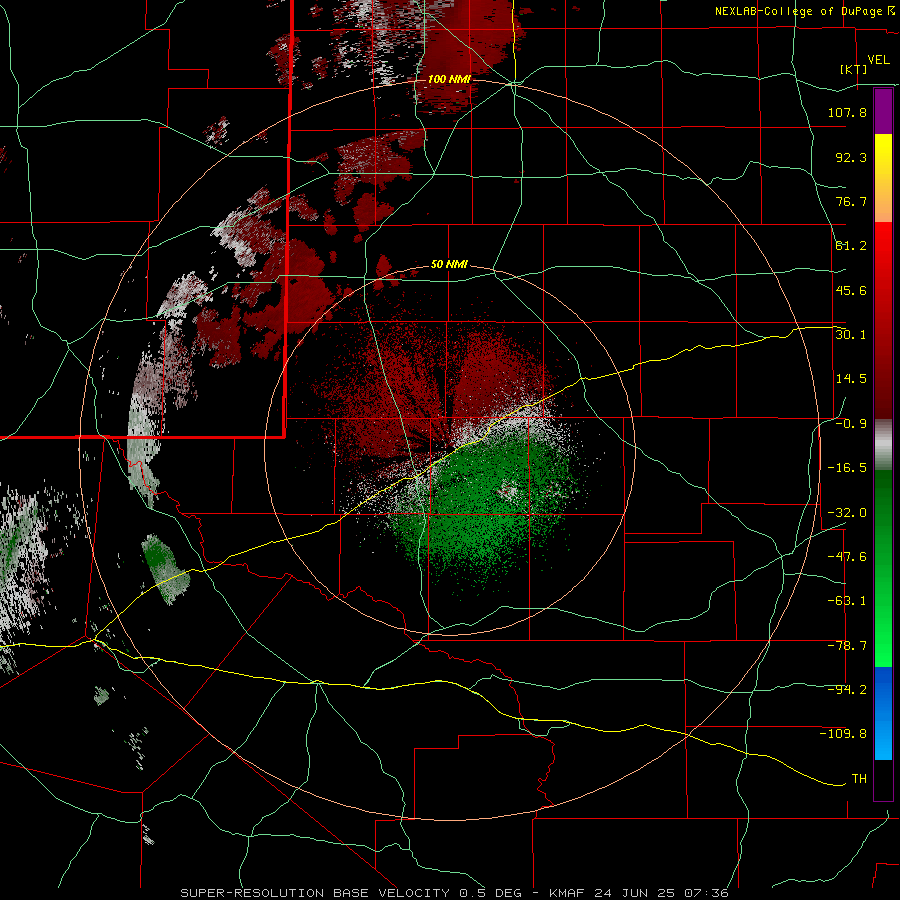Click the -94.2 velocity label
The height and width of the screenshot is (900, 900).
(847, 689)
